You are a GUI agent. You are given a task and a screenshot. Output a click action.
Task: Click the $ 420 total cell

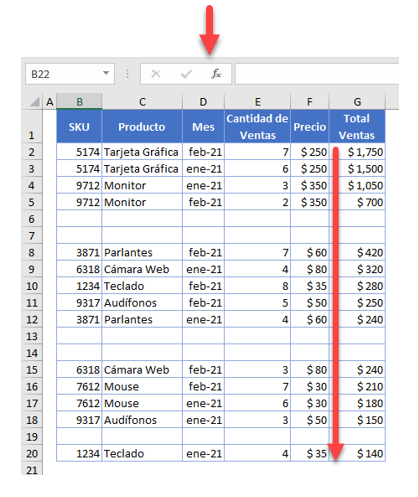[x=357, y=252]
